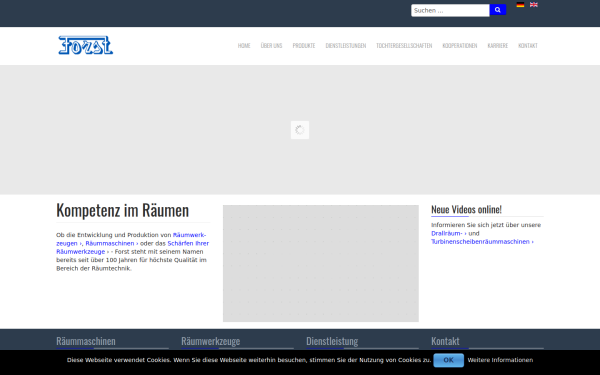Viewport: 600px width, 375px height.
Task: Click the Räummaschinen footer heading
Action: point(86,341)
